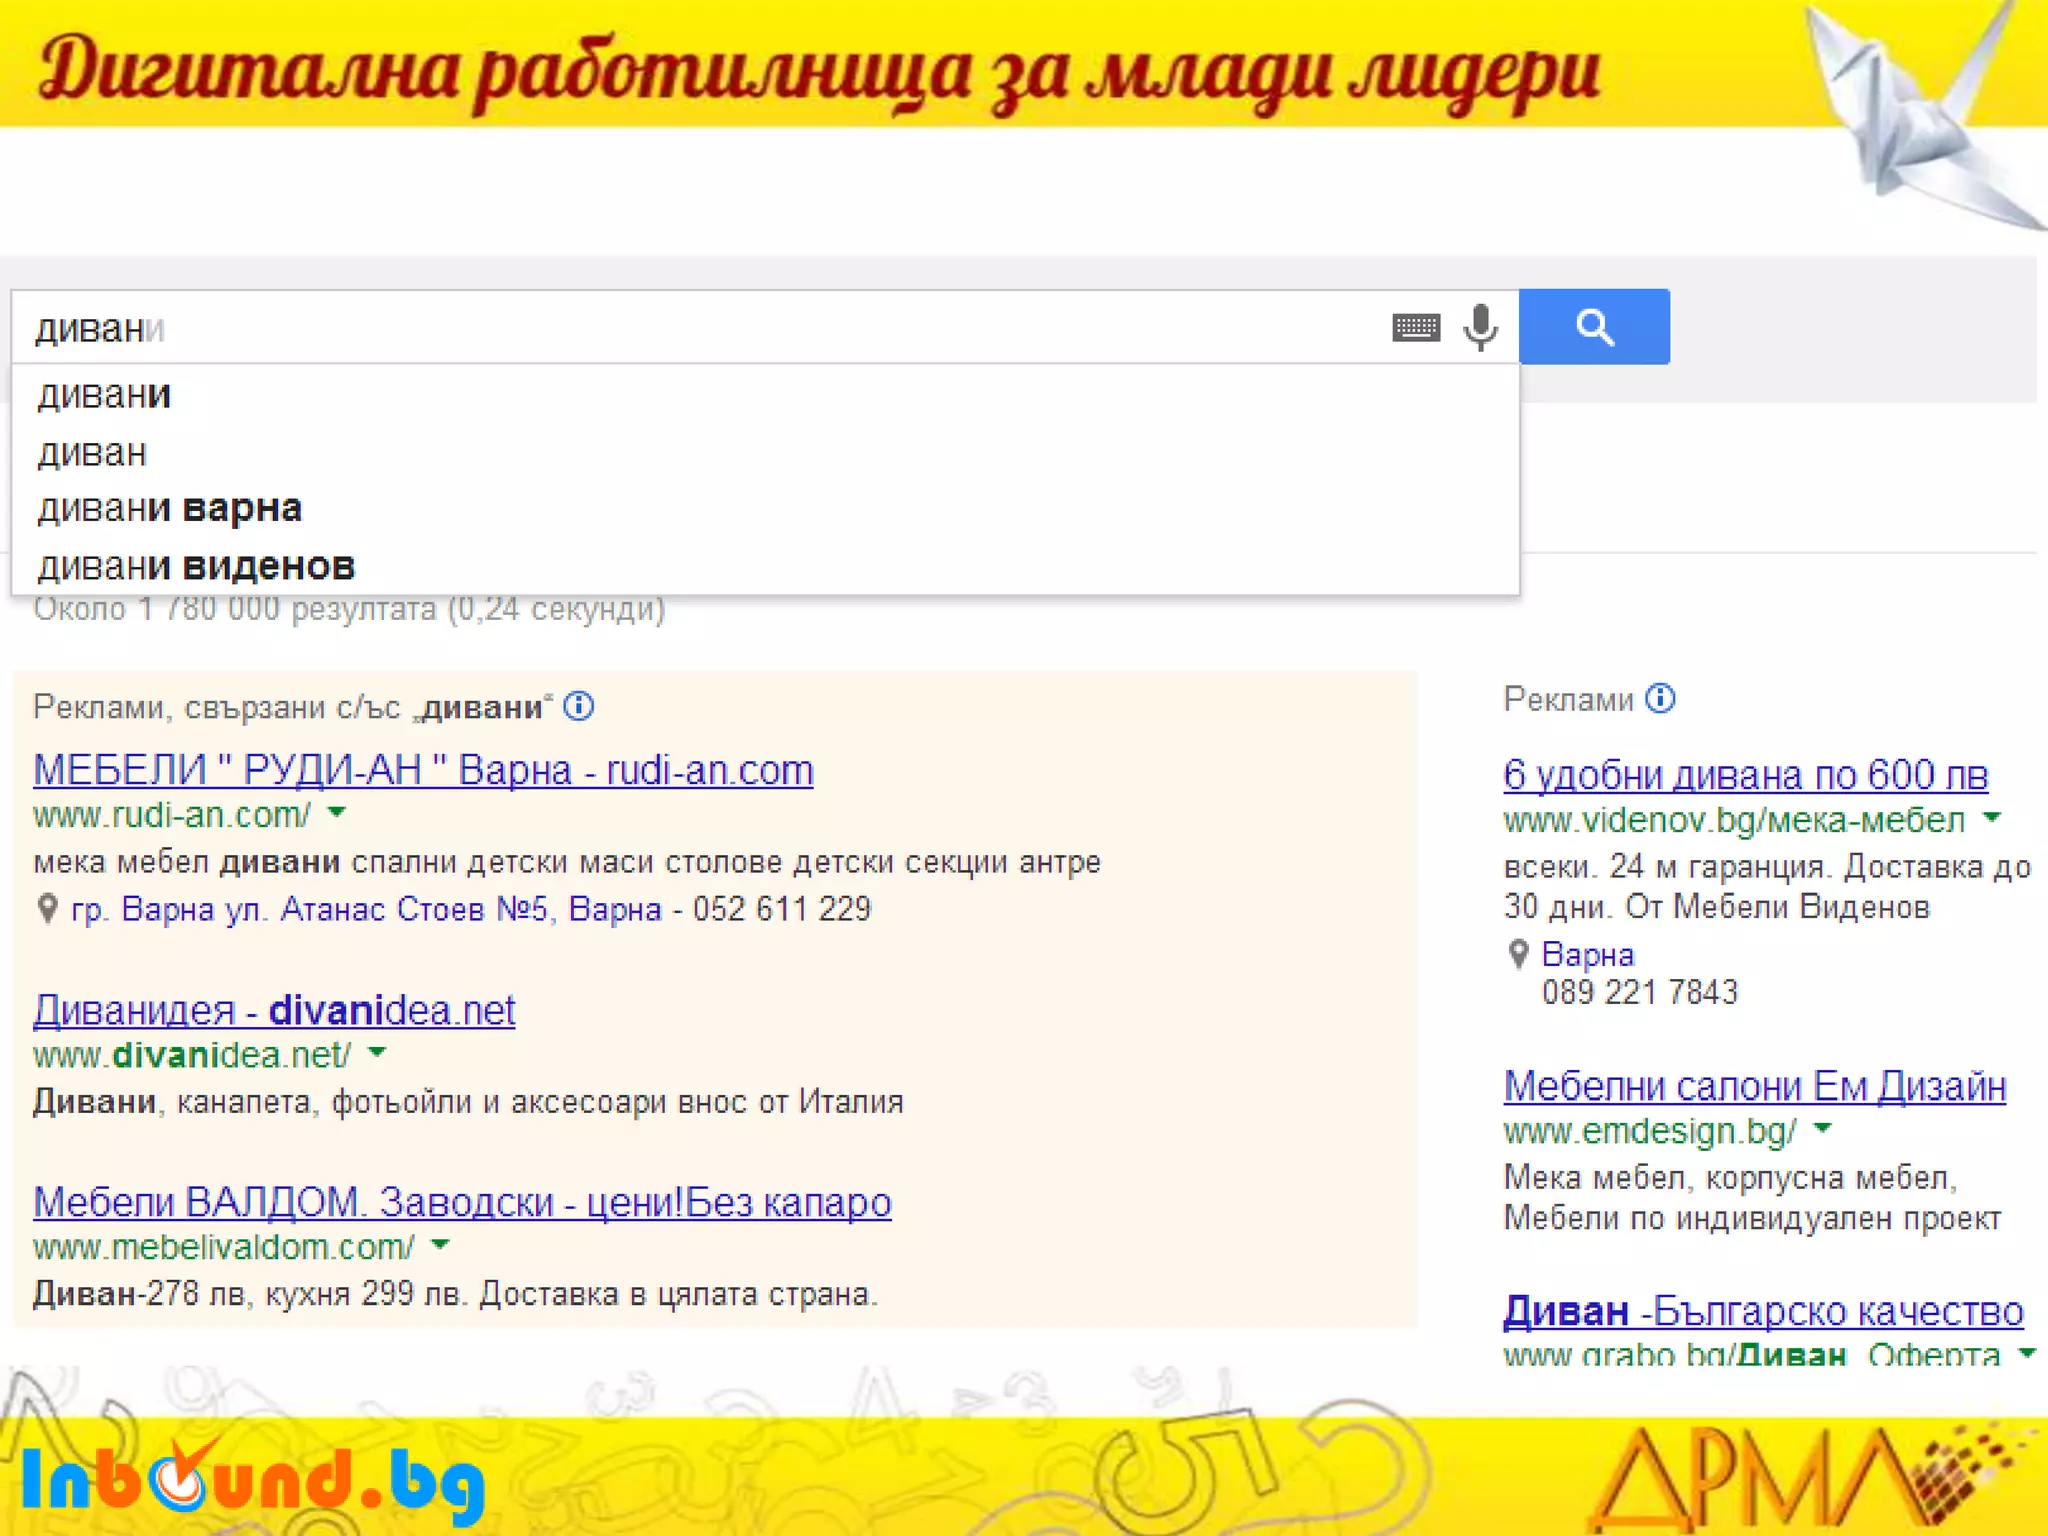This screenshot has width=2048, height=1536.
Task: Open the МЕБЕЛИ РУДИ-АН Варна link
Action: point(423,770)
